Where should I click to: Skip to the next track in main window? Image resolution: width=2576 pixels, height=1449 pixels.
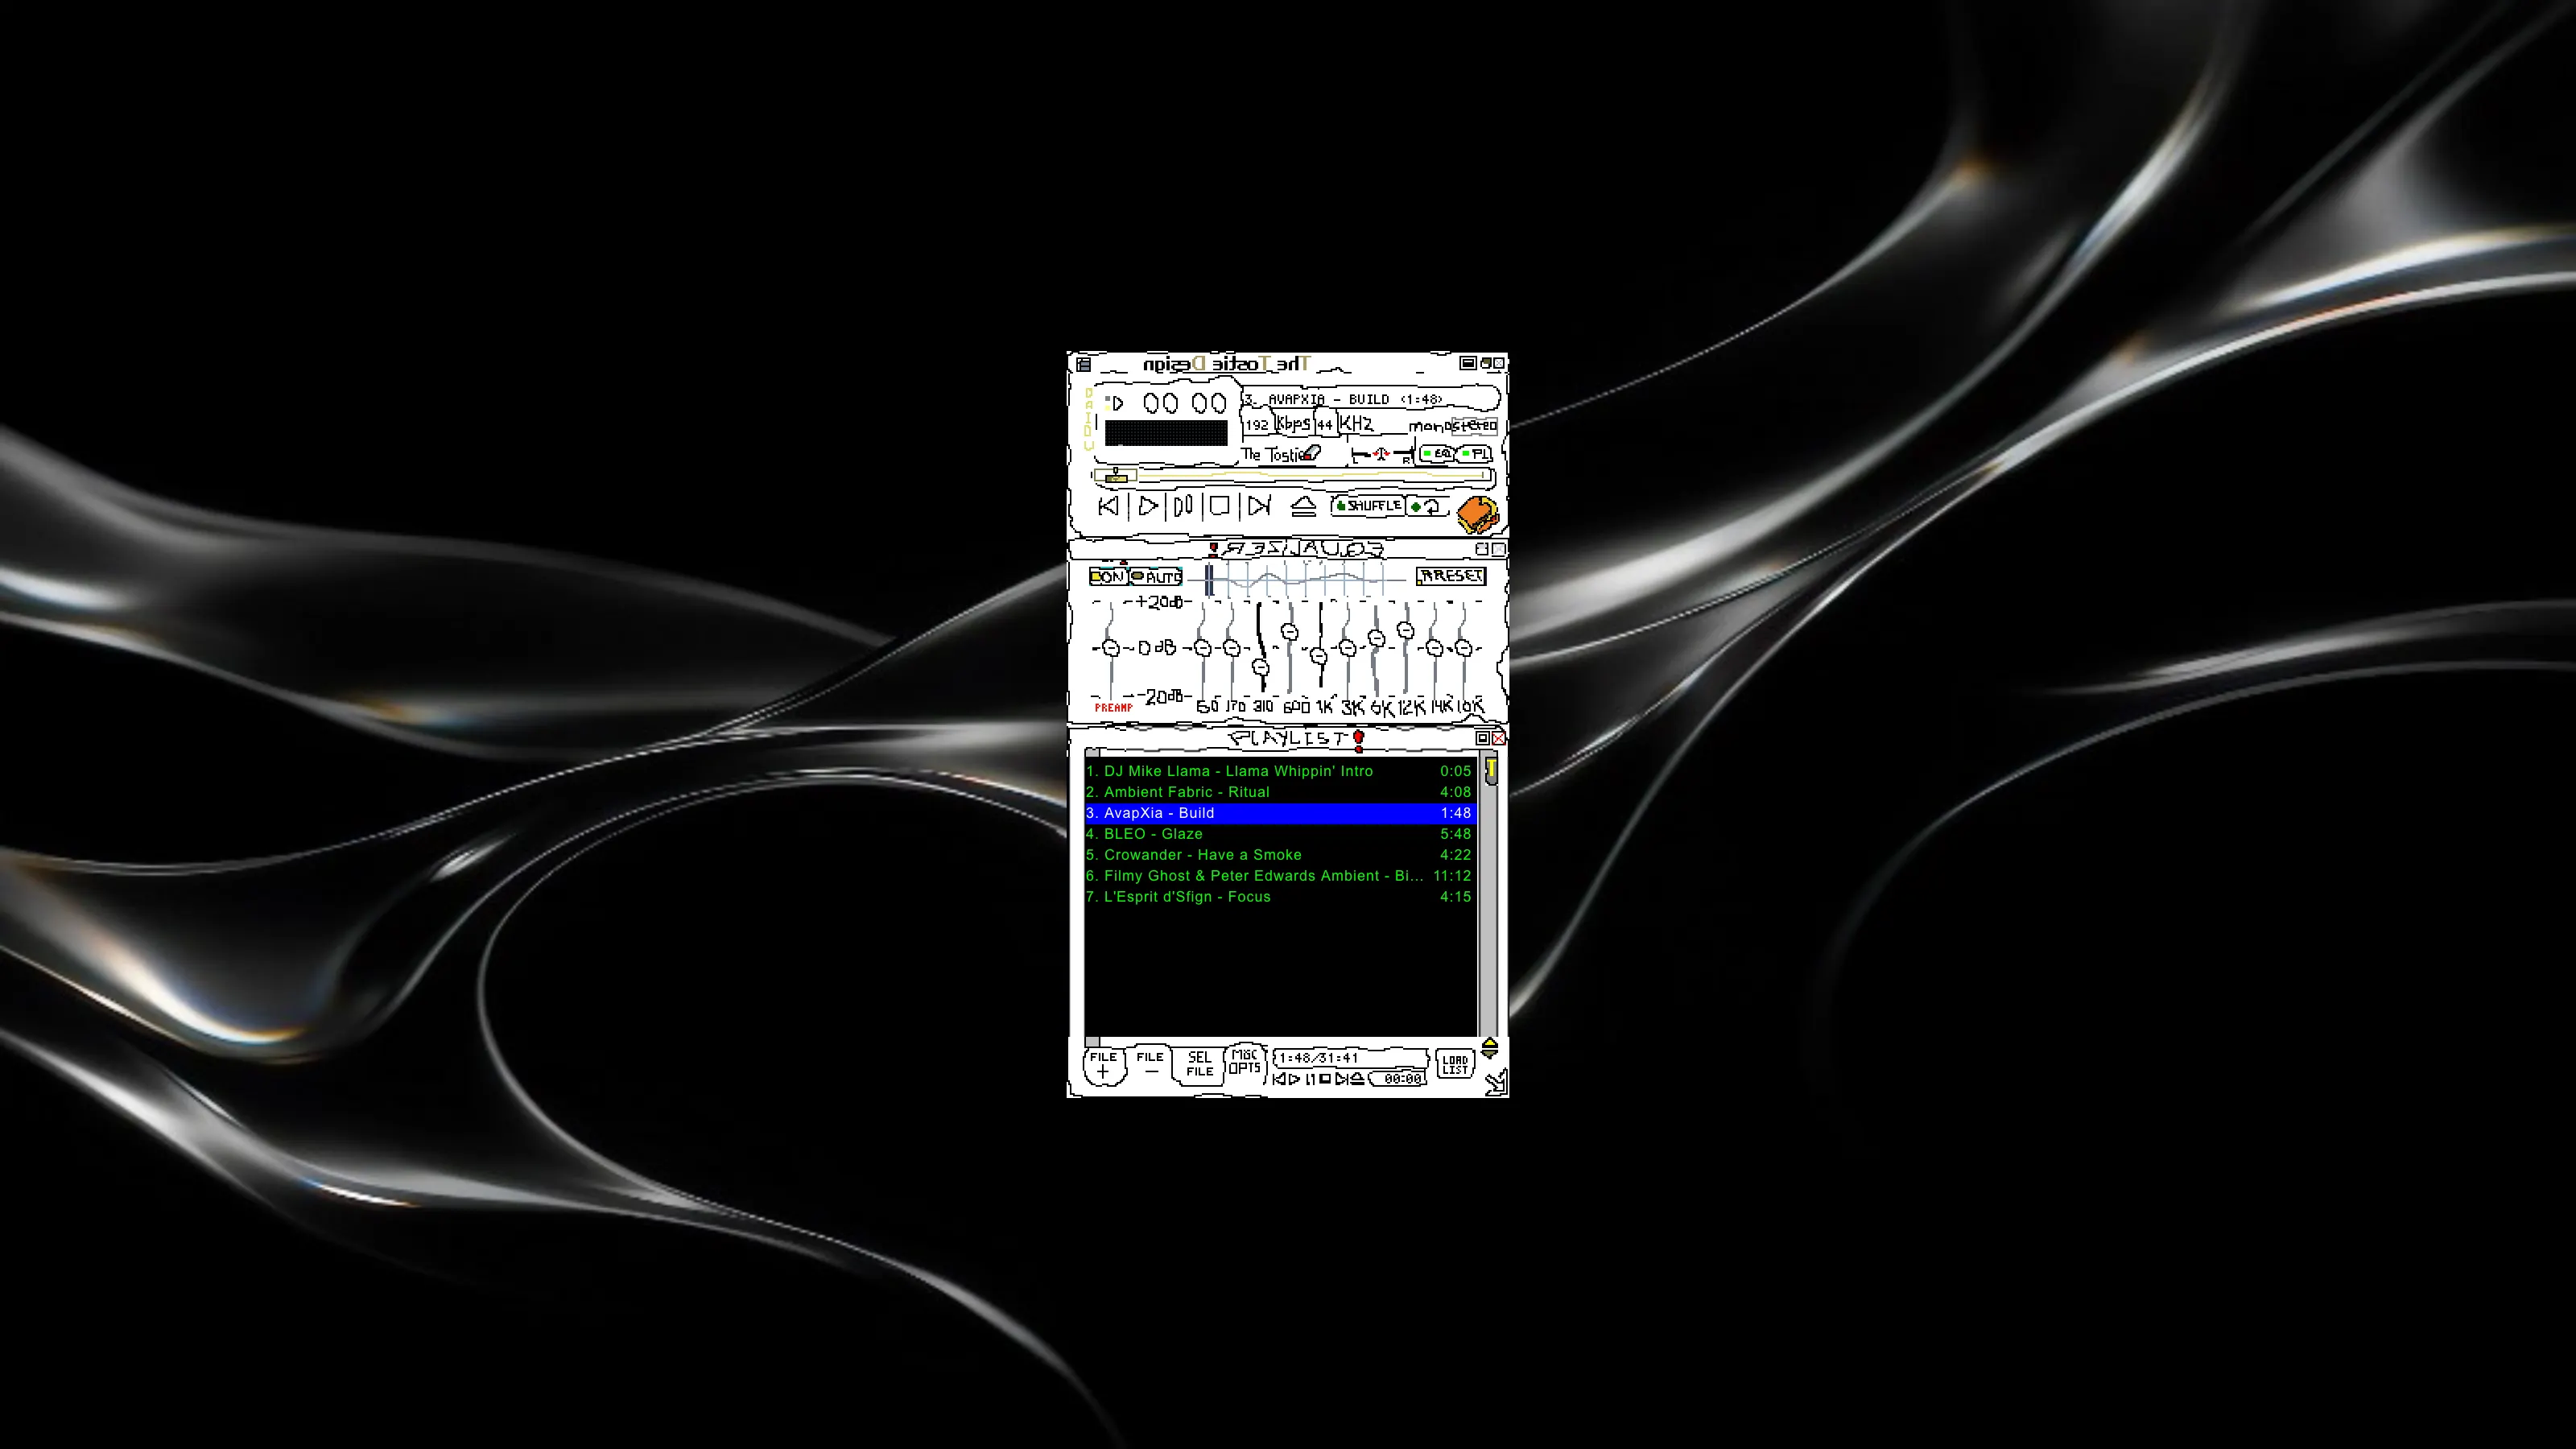1259,506
